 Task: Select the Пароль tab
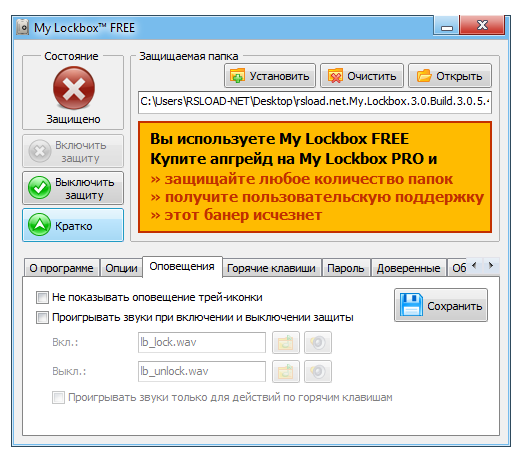[346, 268]
